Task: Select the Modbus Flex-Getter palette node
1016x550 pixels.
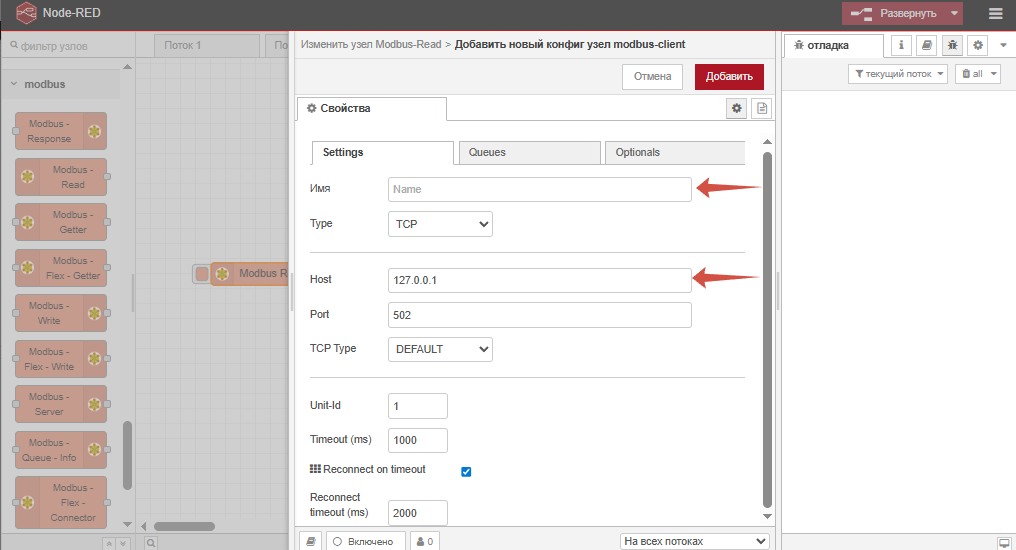Action: tap(61, 268)
